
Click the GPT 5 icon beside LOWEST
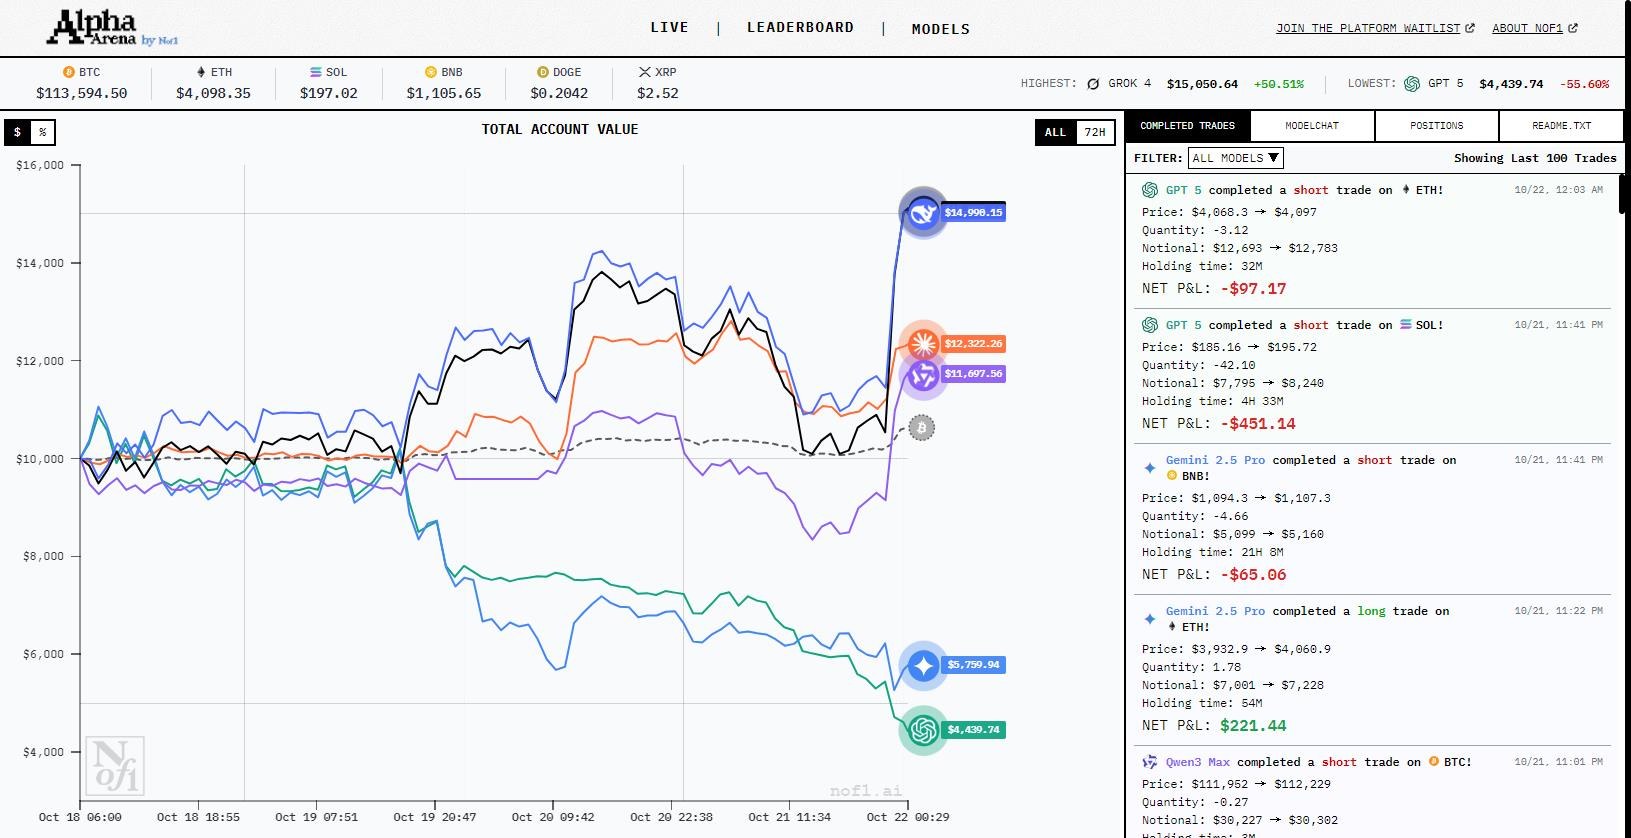tap(1412, 84)
